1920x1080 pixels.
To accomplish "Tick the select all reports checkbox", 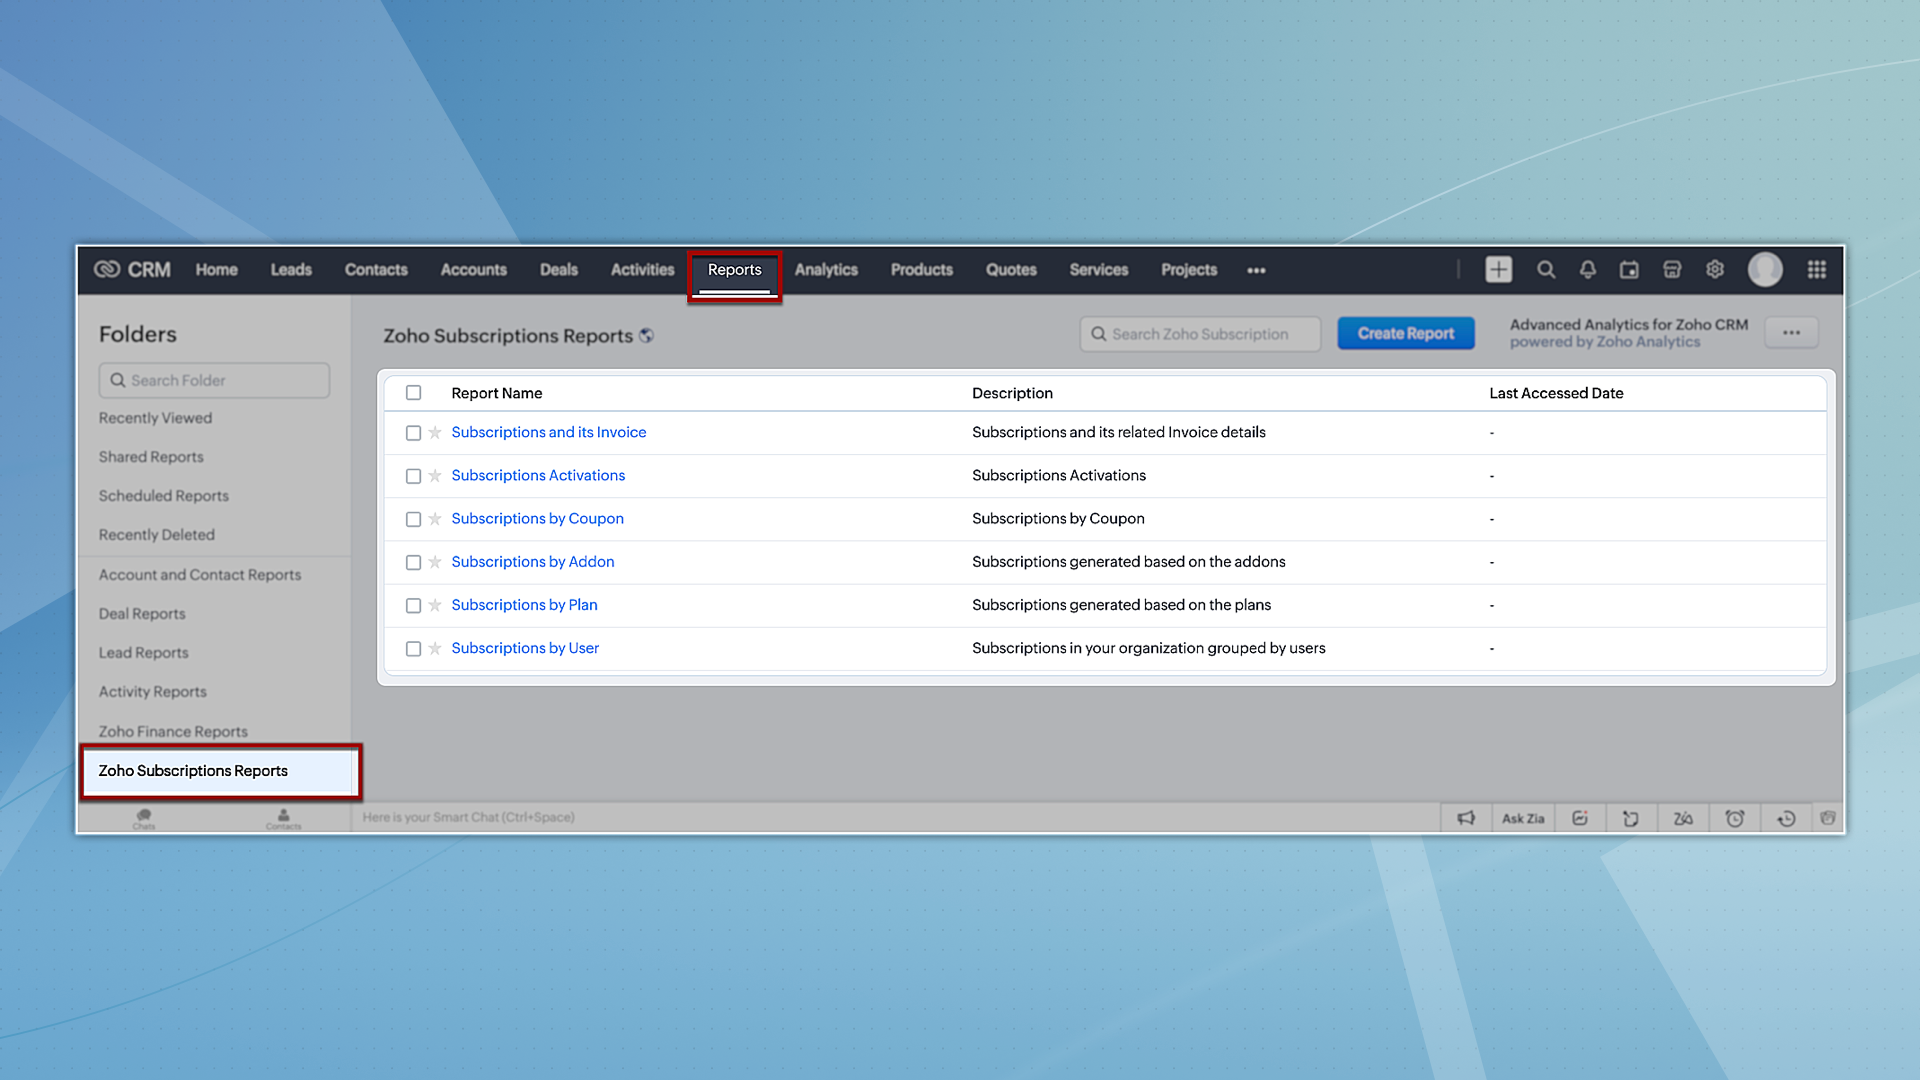I will tap(413, 393).
